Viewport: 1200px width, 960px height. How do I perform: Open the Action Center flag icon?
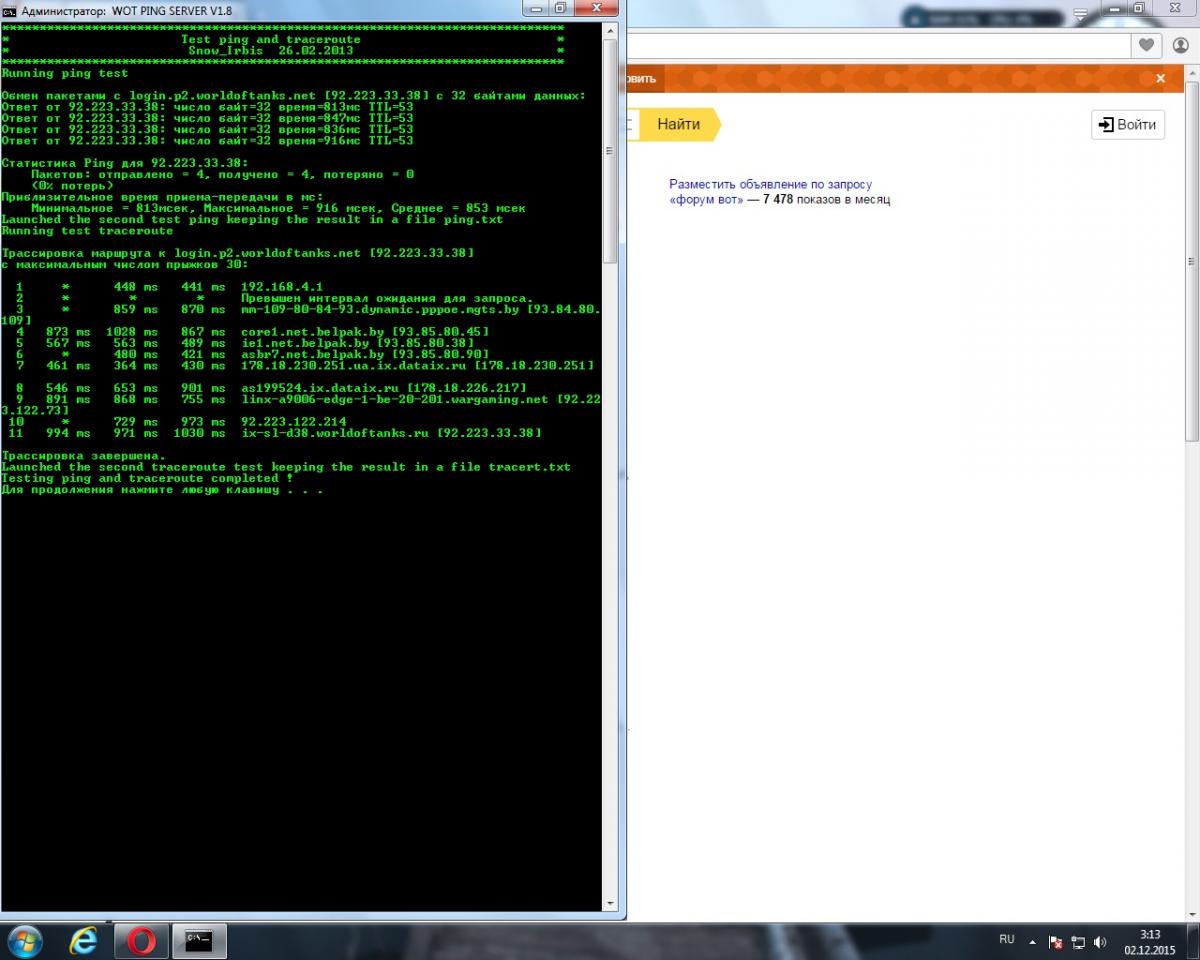1056,941
